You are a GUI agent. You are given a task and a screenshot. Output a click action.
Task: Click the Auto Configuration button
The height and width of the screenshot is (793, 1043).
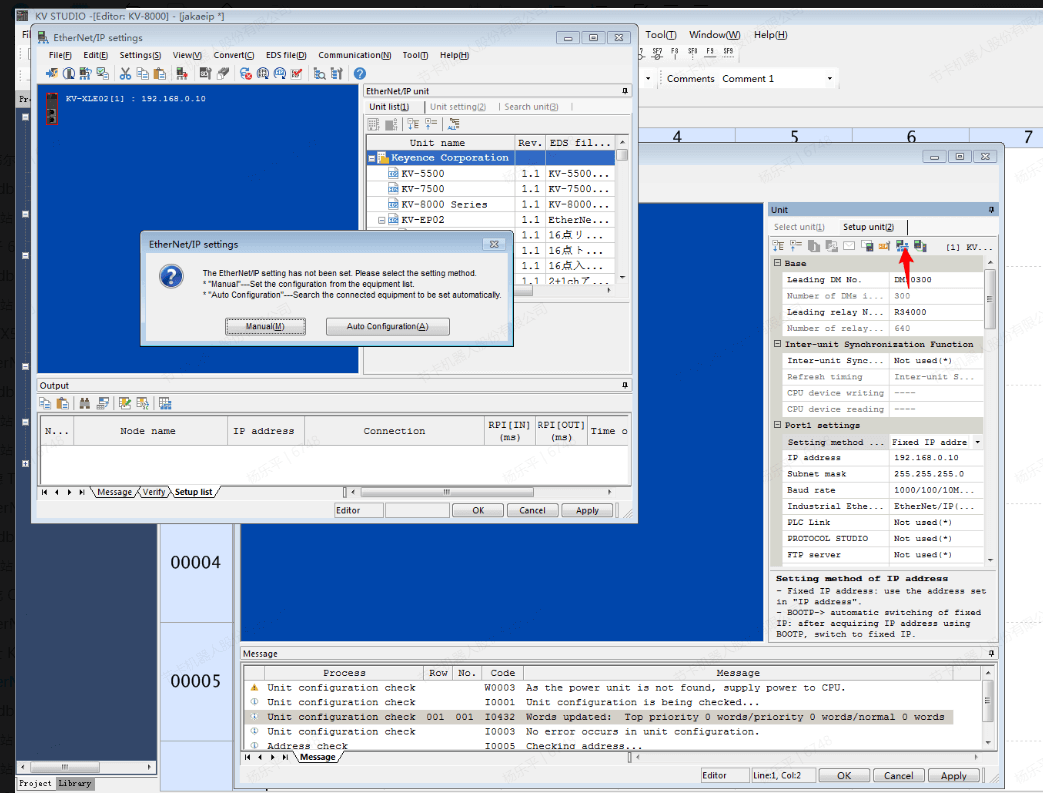(x=387, y=327)
